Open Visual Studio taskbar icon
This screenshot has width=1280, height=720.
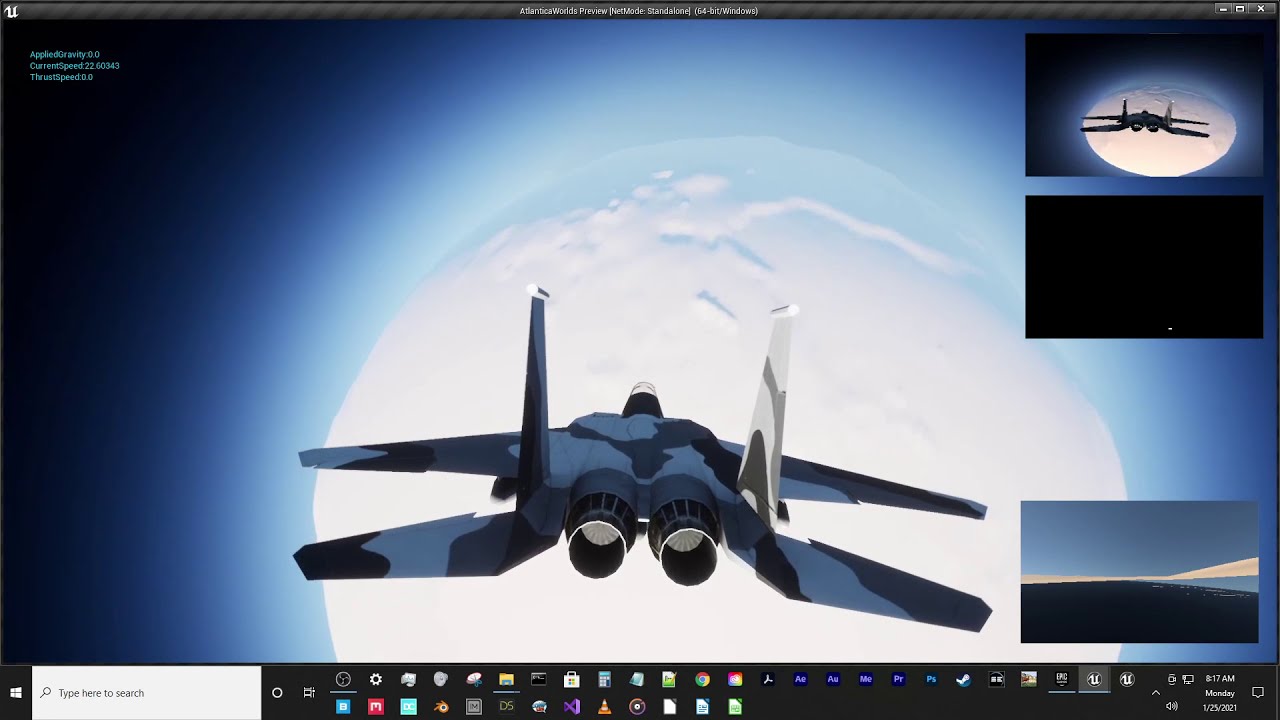point(571,707)
